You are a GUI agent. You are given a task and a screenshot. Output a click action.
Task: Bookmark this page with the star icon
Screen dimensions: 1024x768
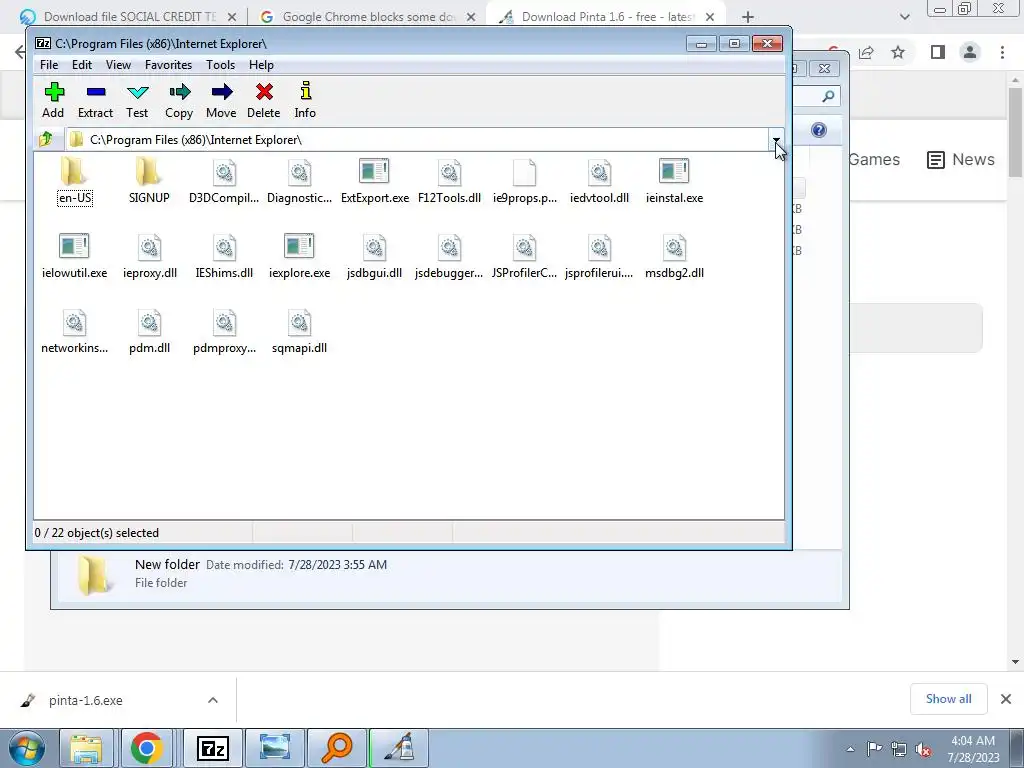(x=899, y=52)
